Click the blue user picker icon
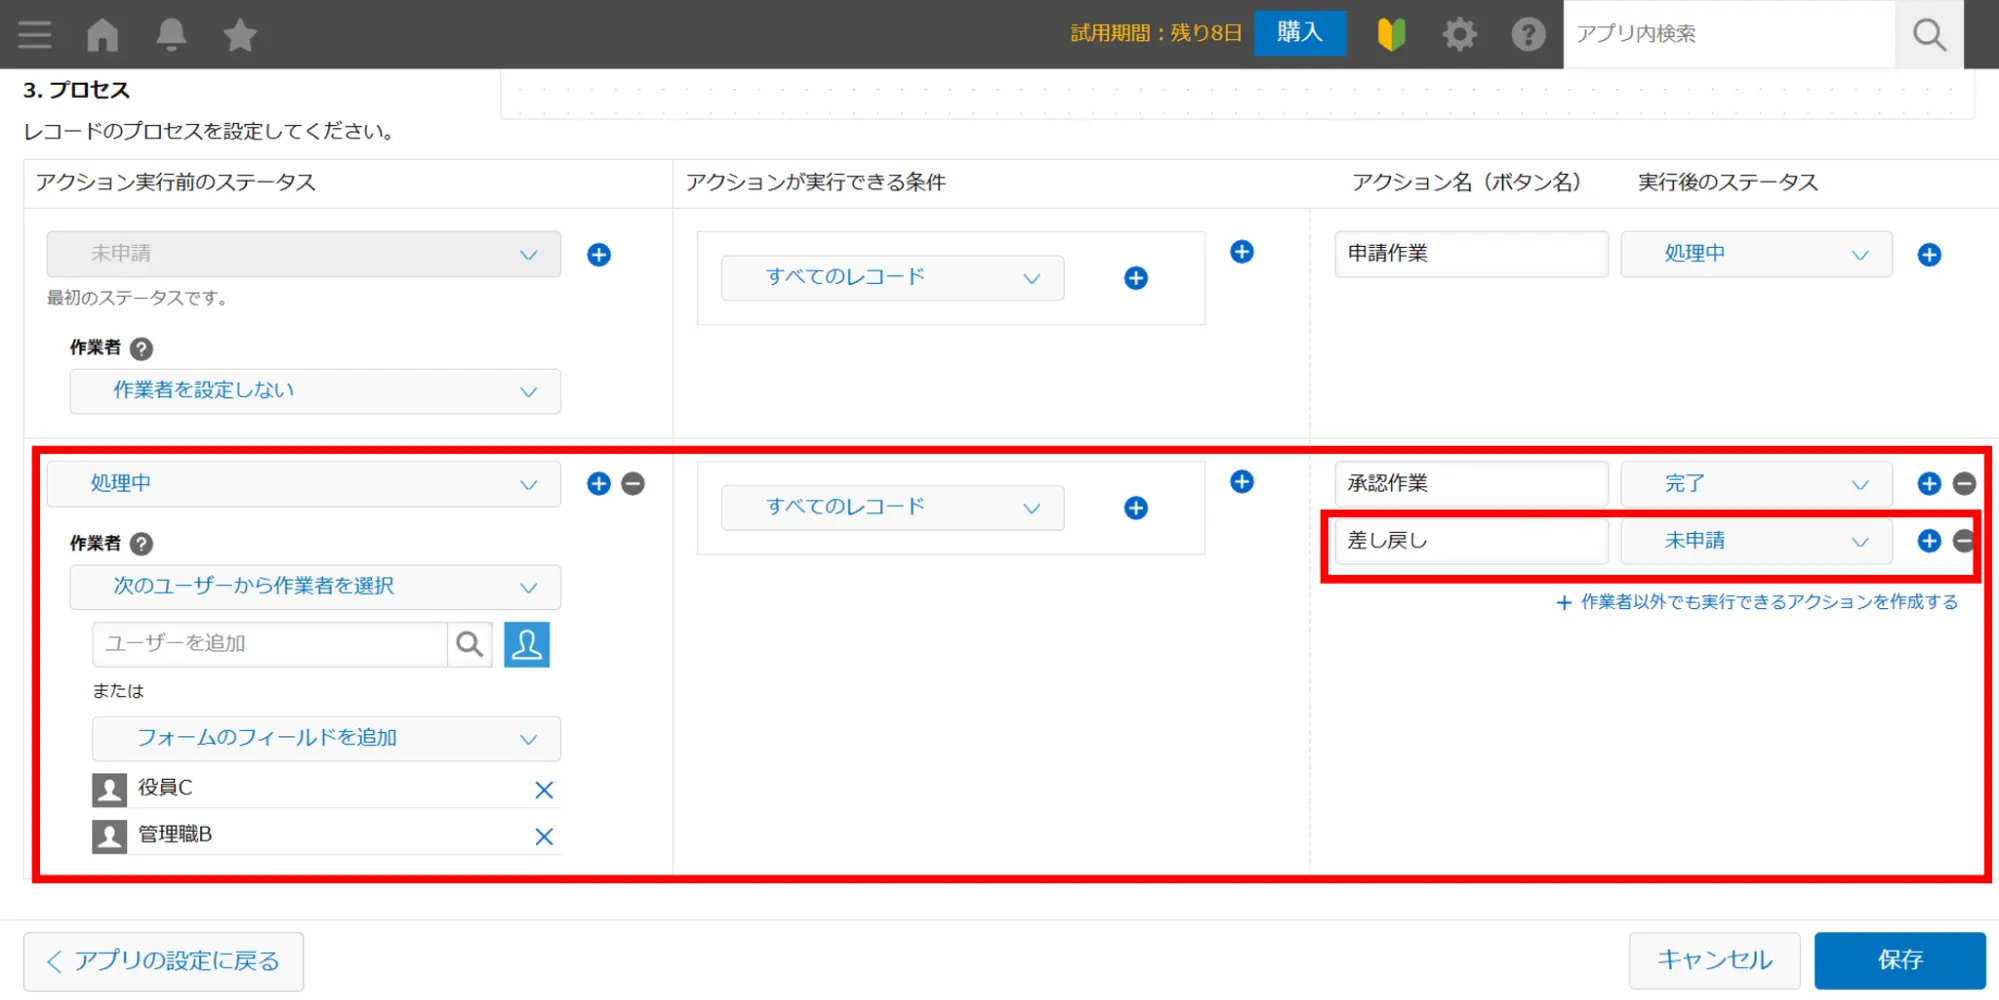 point(526,644)
